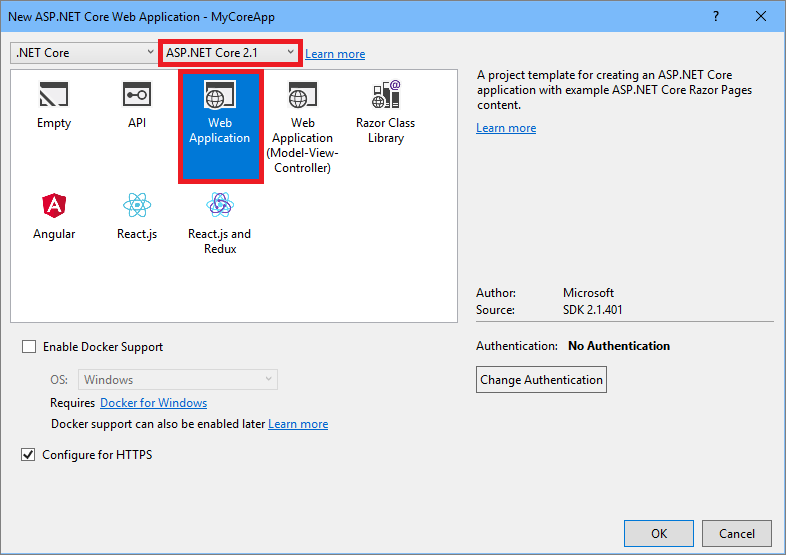This screenshot has width=786, height=555.
Task: Open Learn more link under template description
Action: tap(506, 128)
